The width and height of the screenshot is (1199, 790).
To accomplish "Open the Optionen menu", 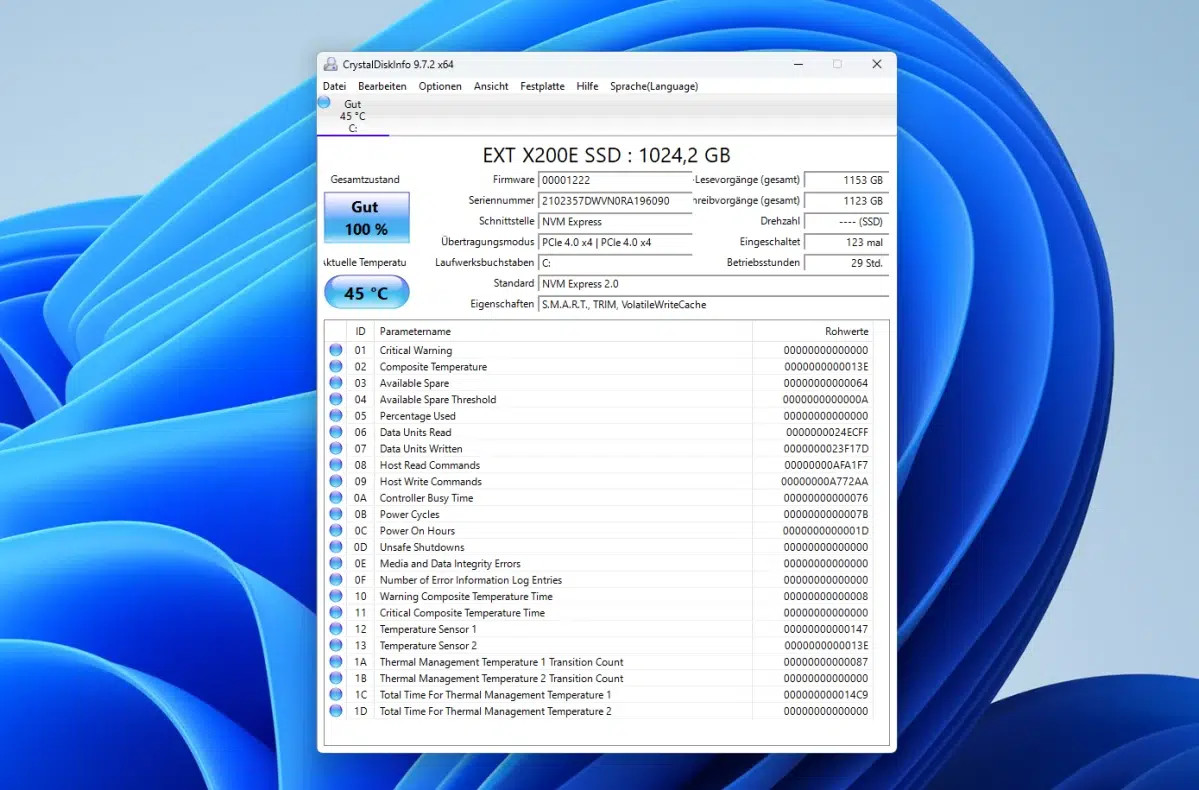I will pyautogui.click(x=440, y=86).
